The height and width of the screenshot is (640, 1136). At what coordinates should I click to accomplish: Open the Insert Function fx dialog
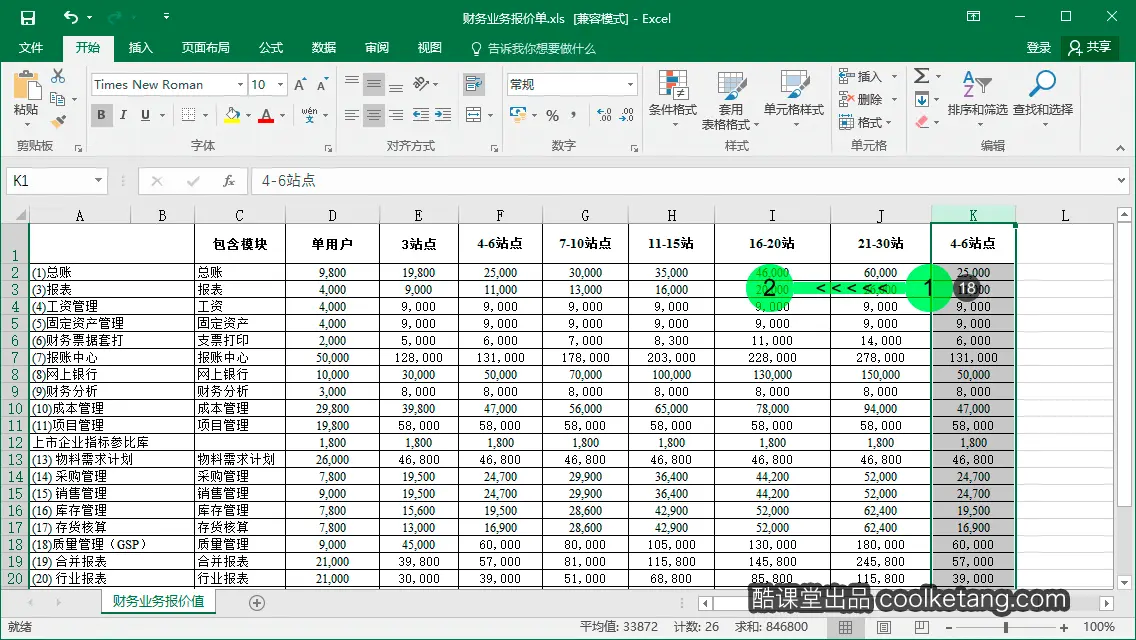[x=229, y=180]
